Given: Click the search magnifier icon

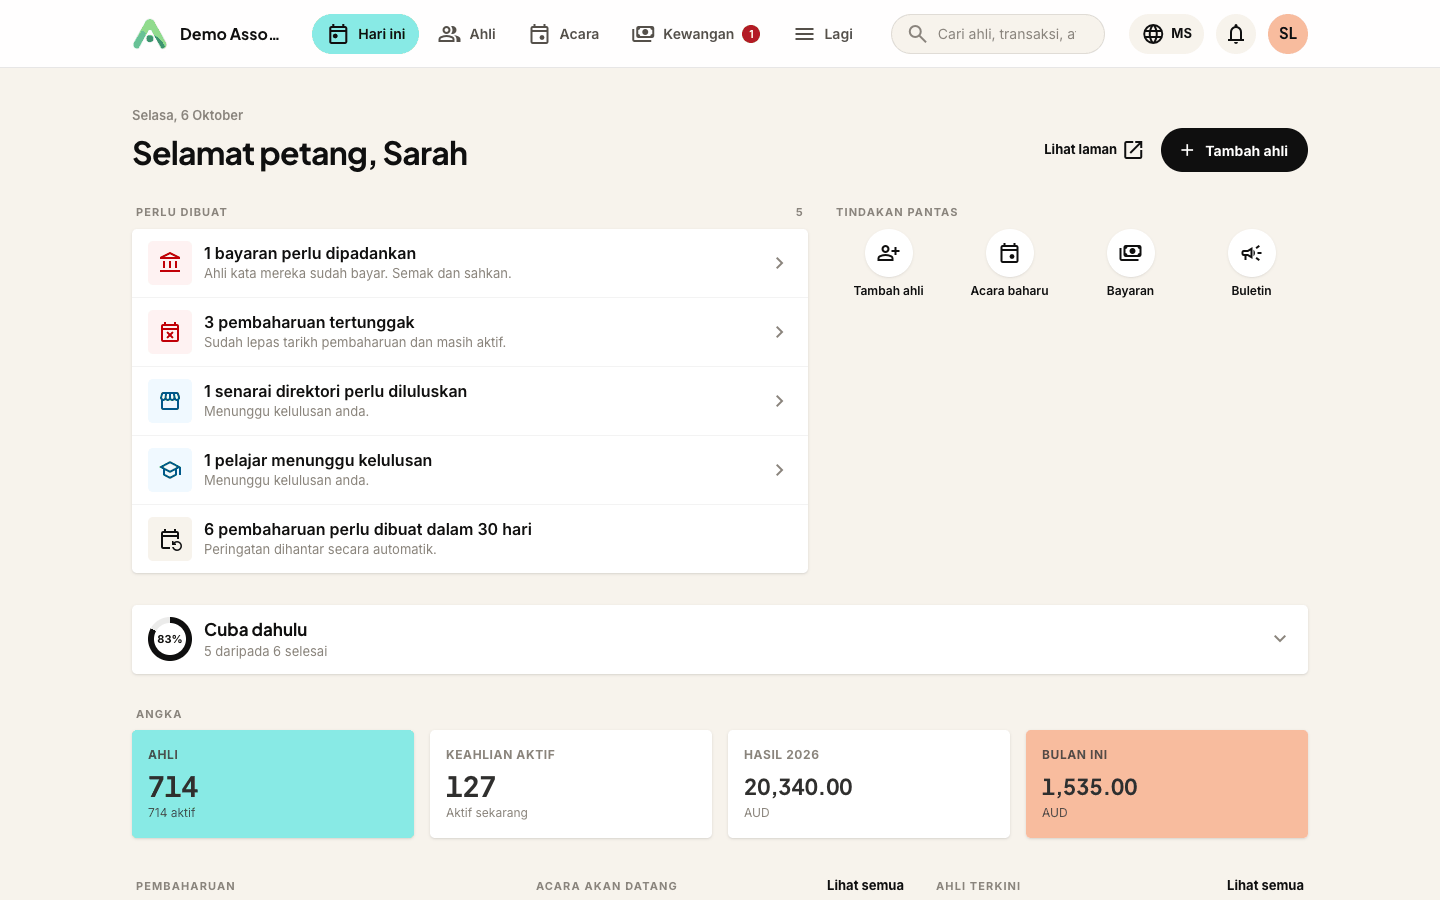Looking at the screenshot, I should point(917,34).
